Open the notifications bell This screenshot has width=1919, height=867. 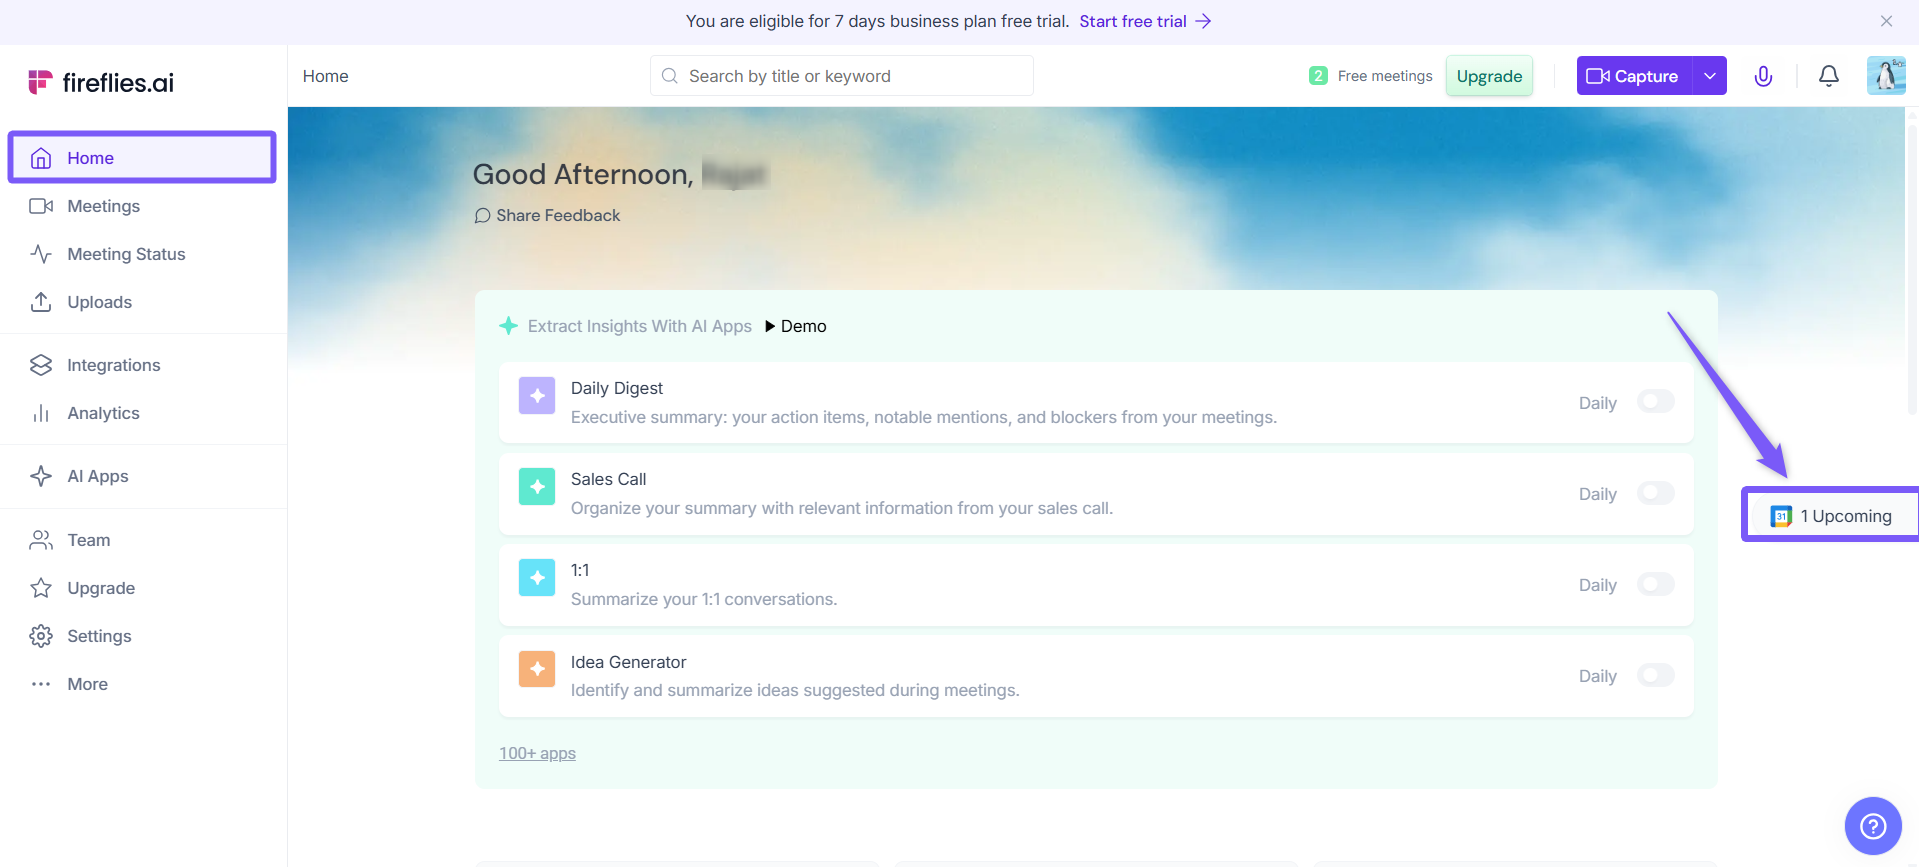[1828, 76]
